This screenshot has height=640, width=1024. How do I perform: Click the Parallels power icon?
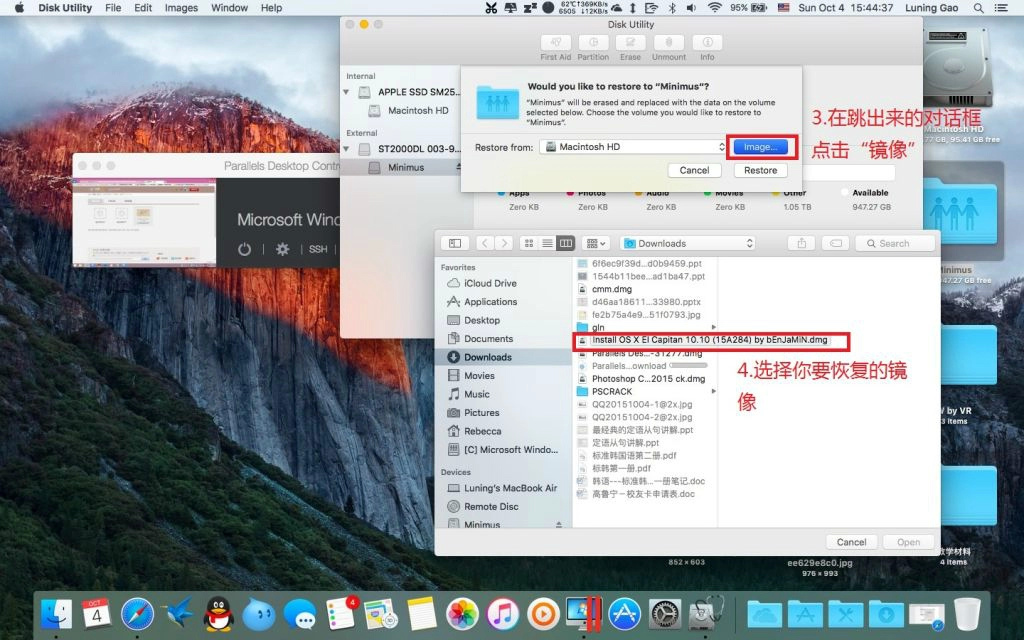[x=244, y=249]
